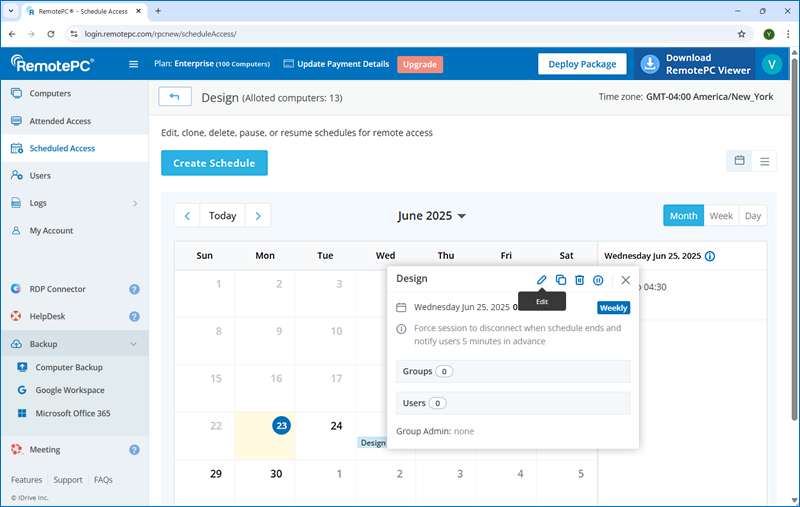Click the back arrow button beside Design
The image size is (800, 507).
coord(175,97)
